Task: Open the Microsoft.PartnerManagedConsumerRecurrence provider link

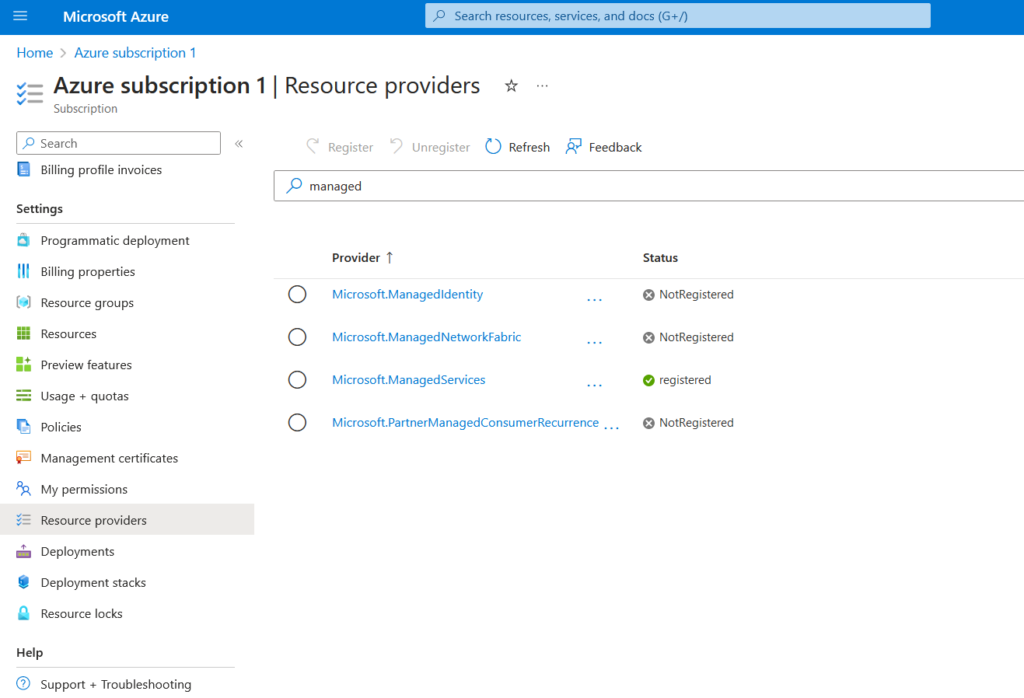Action: click(x=465, y=422)
